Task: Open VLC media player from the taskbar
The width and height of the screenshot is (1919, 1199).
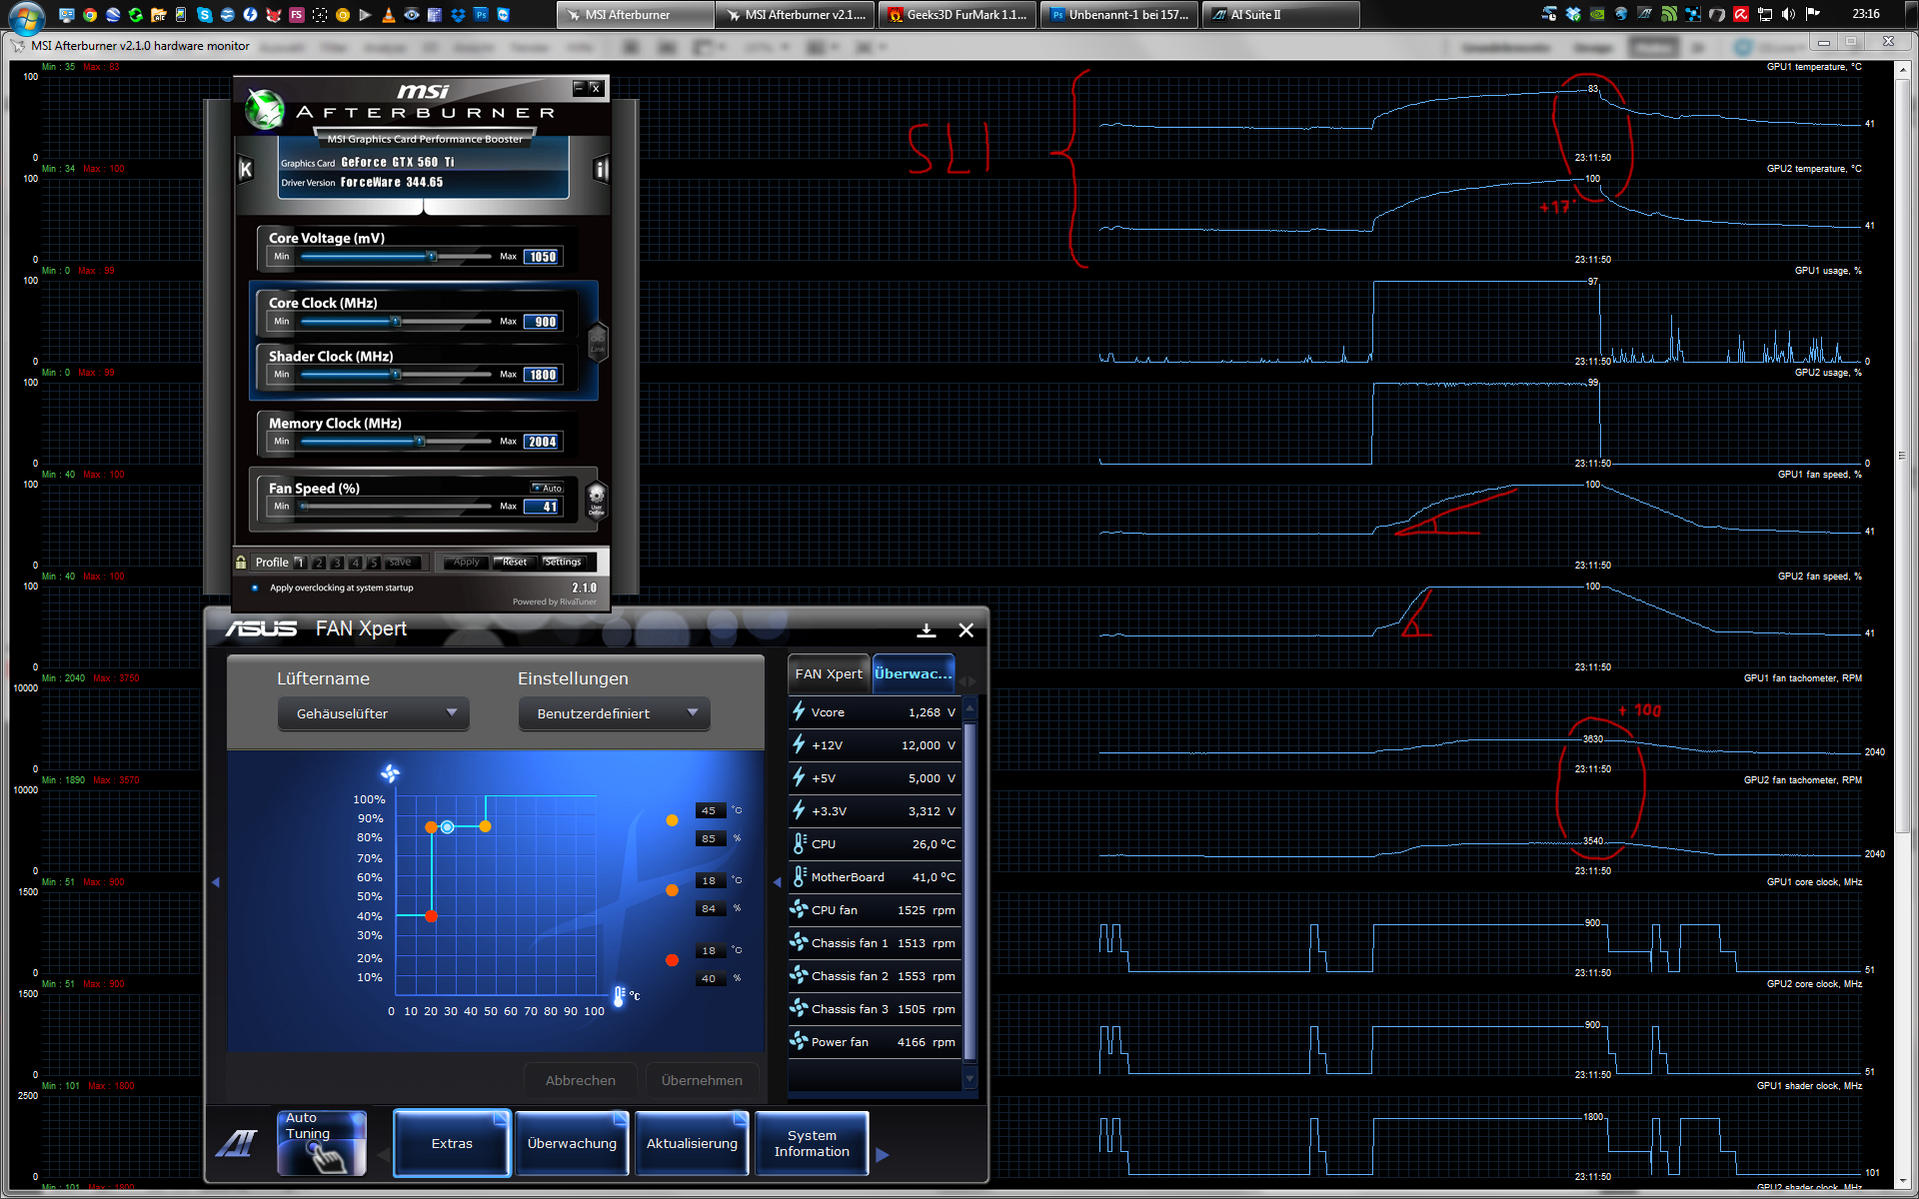Action: point(388,14)
